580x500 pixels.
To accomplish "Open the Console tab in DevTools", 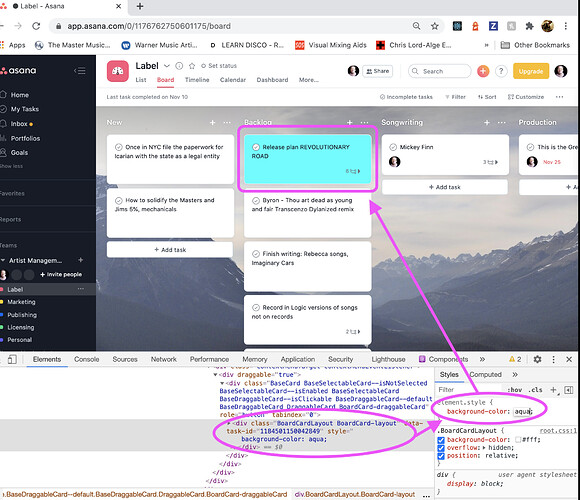I will coord(87,359).
